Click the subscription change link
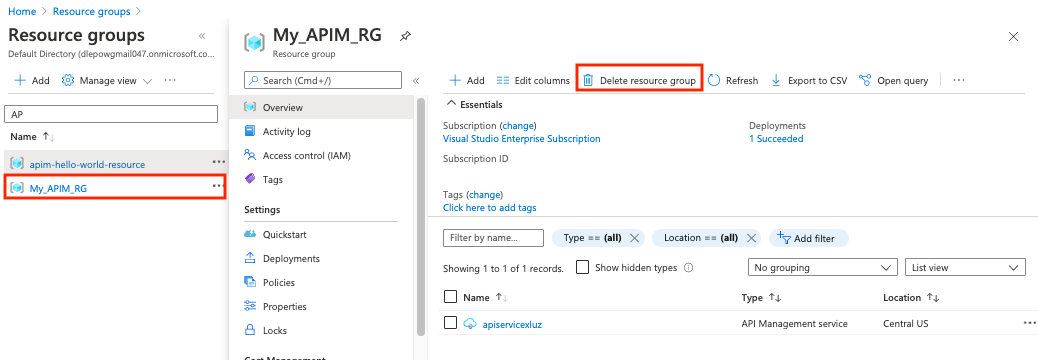This screenshot has width=1038, height=360. [x=518, y=126]
